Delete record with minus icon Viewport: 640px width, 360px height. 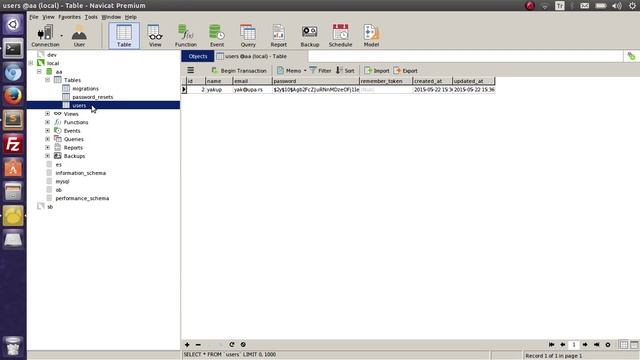pos(198,345)
